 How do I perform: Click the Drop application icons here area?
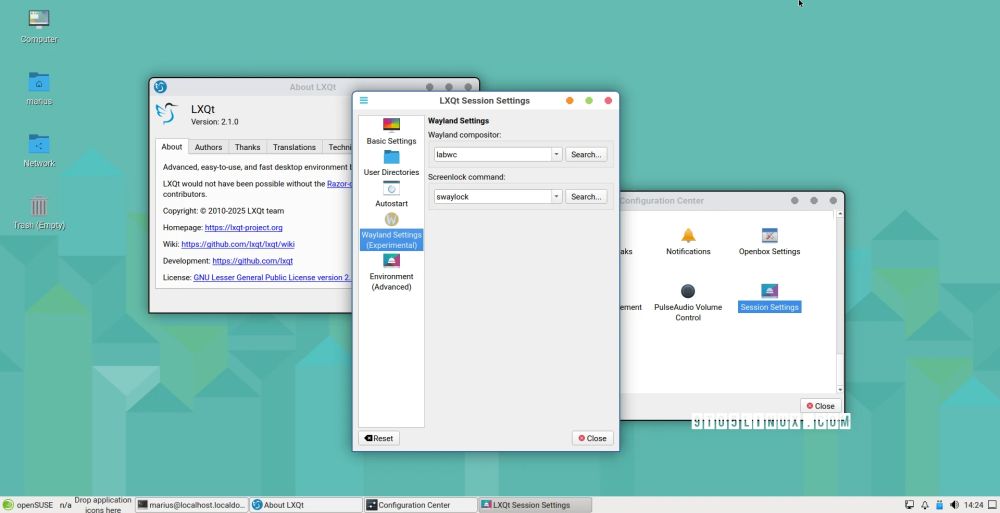(103, 505)
